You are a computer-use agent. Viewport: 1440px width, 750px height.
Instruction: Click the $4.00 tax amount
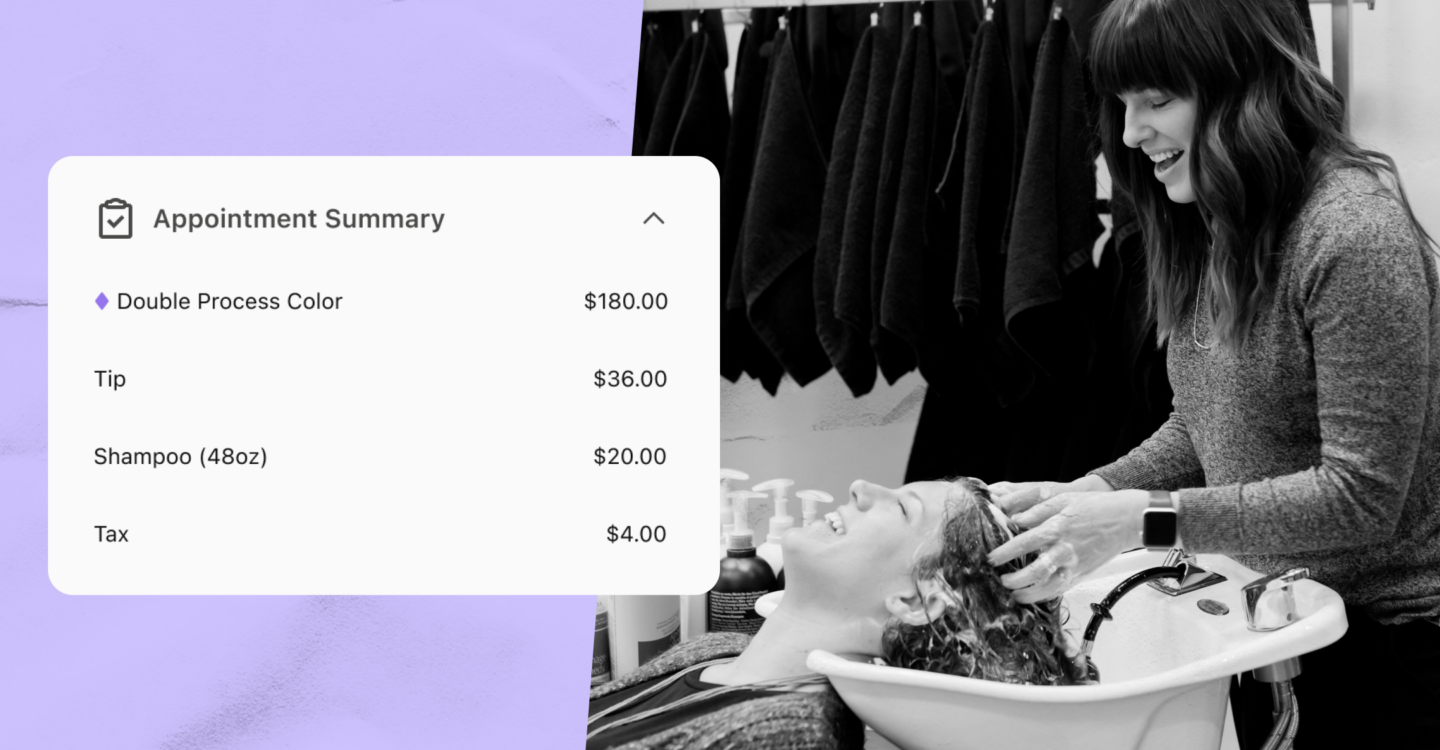[x=636, y=534]
